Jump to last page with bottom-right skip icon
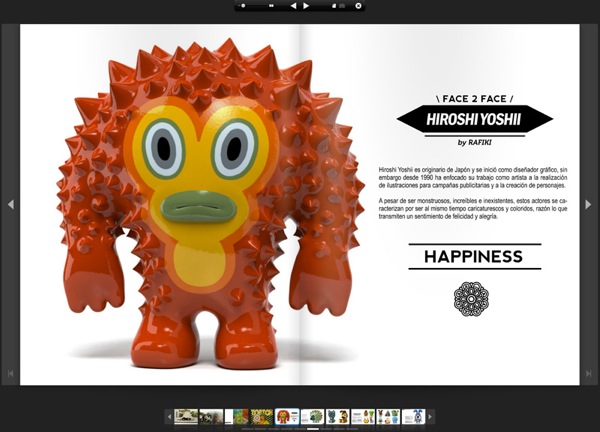Image resolution: width=600 pixels, height=432 pixels. [x=589, y=373]
